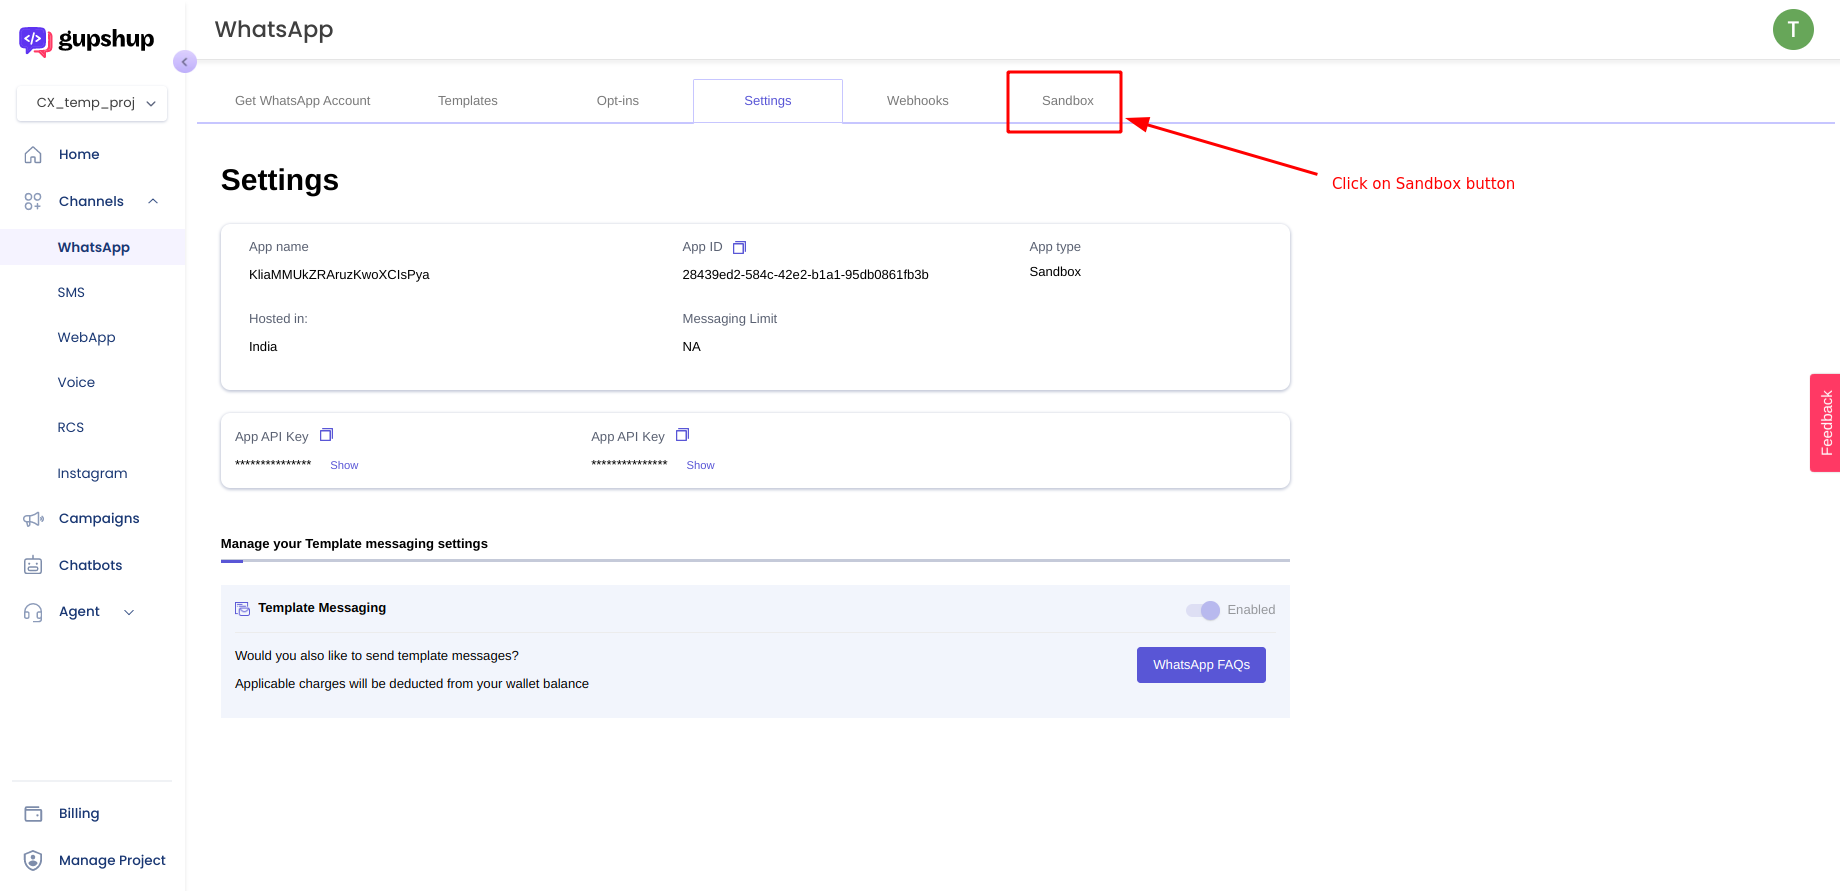Viewport: 1840px width, 891px height.
Task: Open Instagram channel in sidebar
Action: coord(92,473)
